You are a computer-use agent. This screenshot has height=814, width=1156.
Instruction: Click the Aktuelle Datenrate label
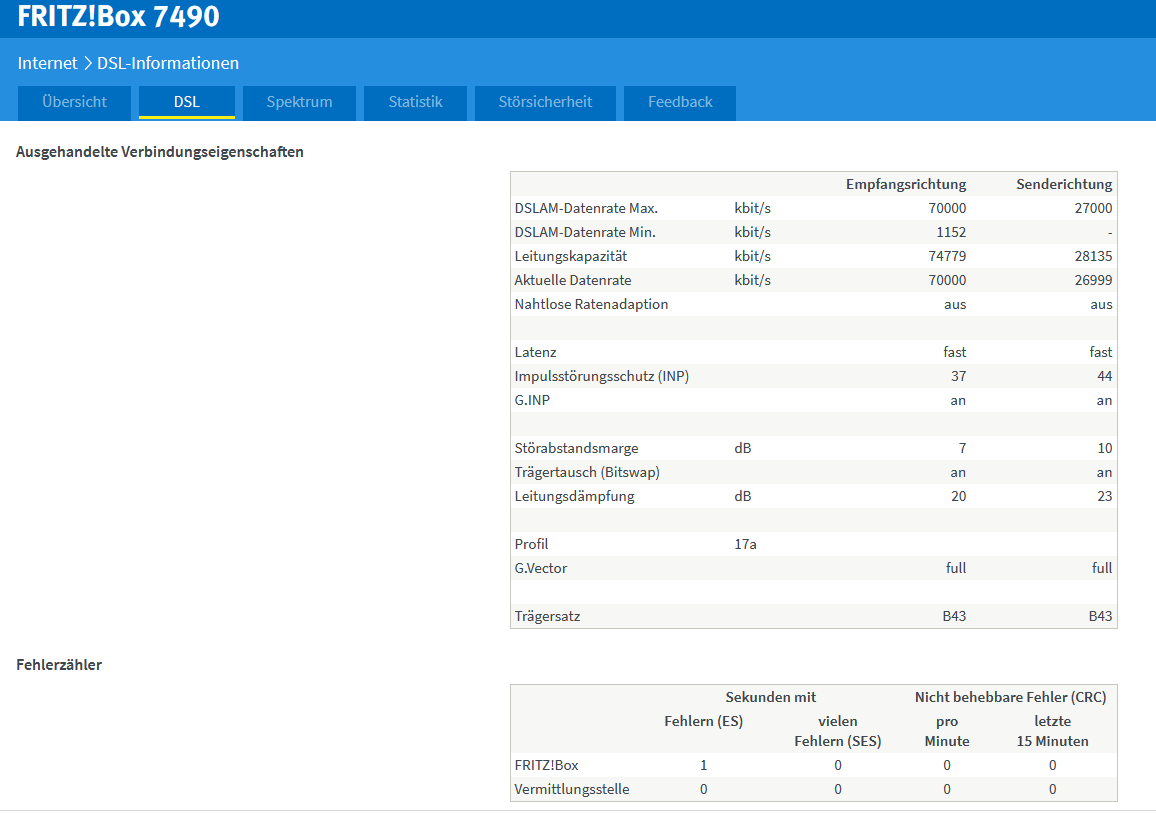[x=573, y=280]
